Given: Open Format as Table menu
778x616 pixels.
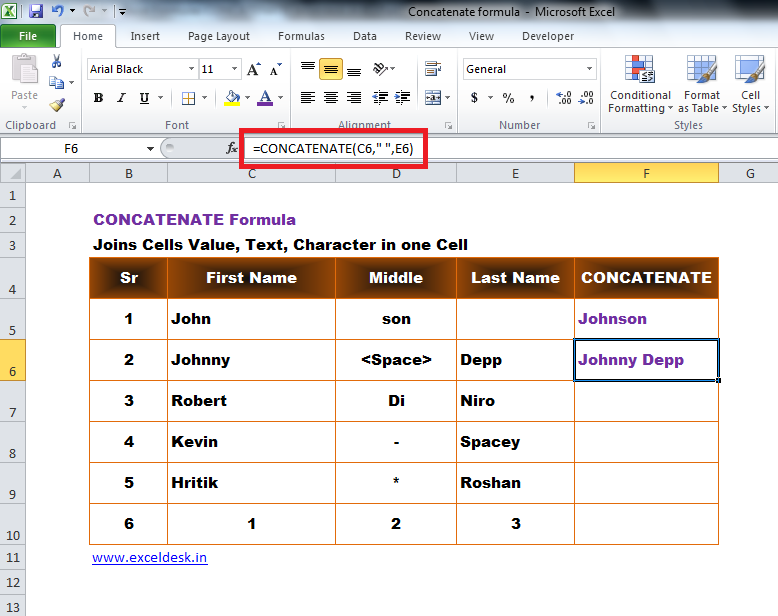Looking at the screenshot, I should 702,84.
